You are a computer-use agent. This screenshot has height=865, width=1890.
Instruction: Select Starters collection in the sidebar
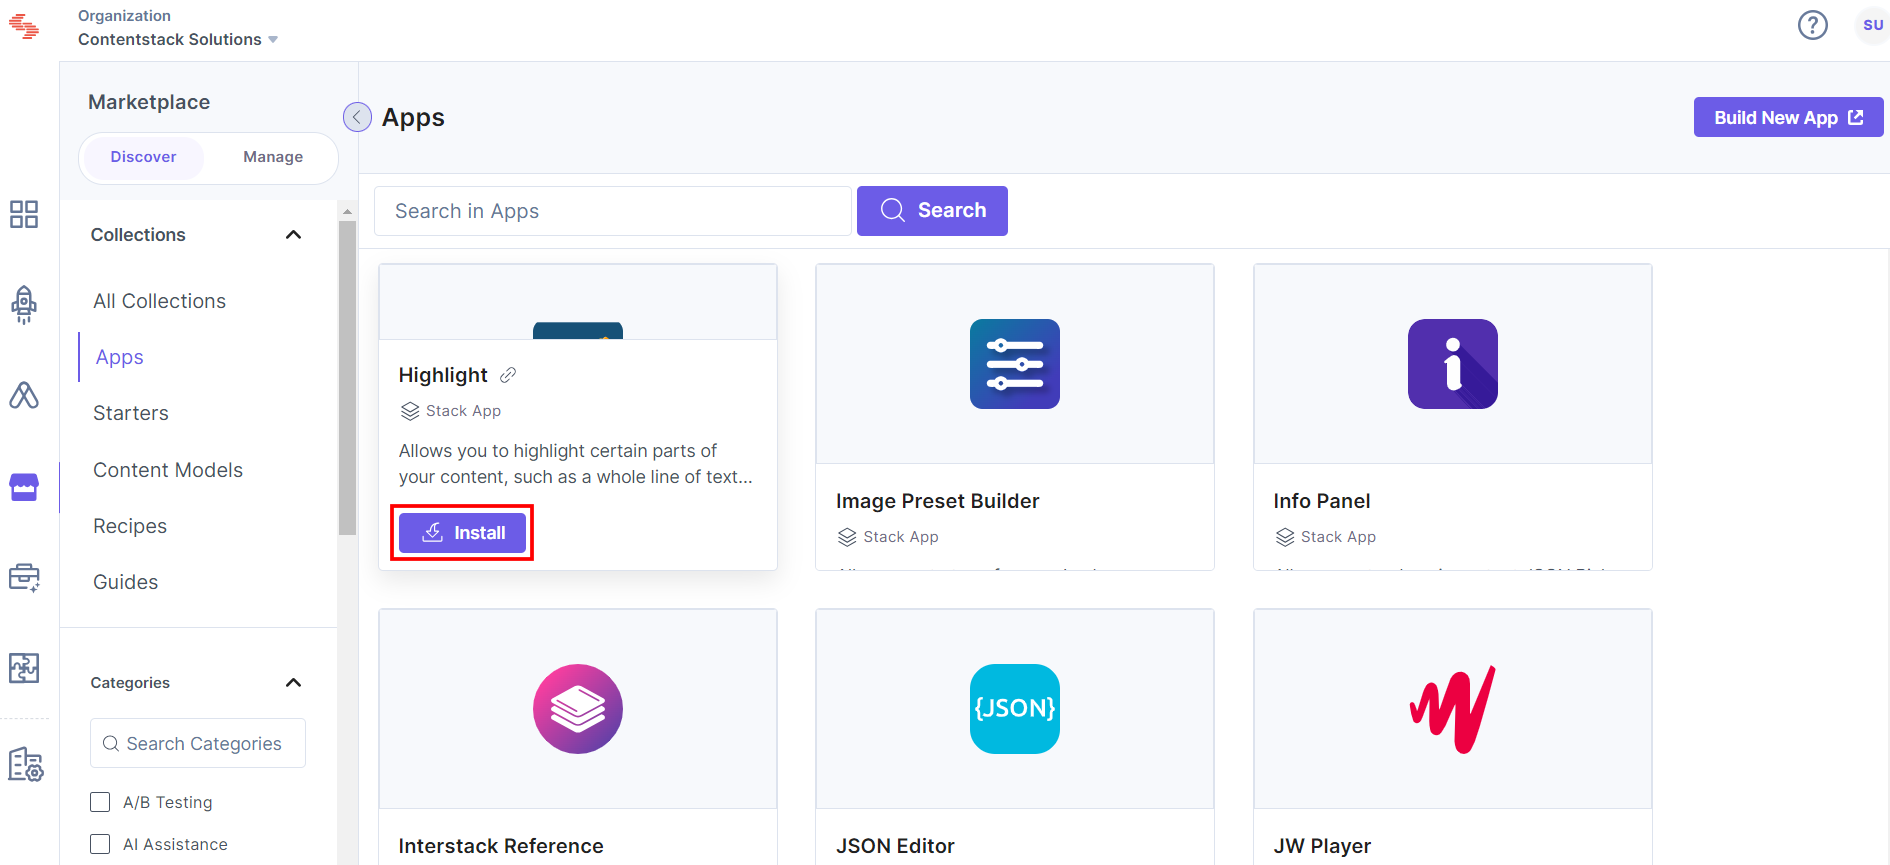tap(131, 413)
